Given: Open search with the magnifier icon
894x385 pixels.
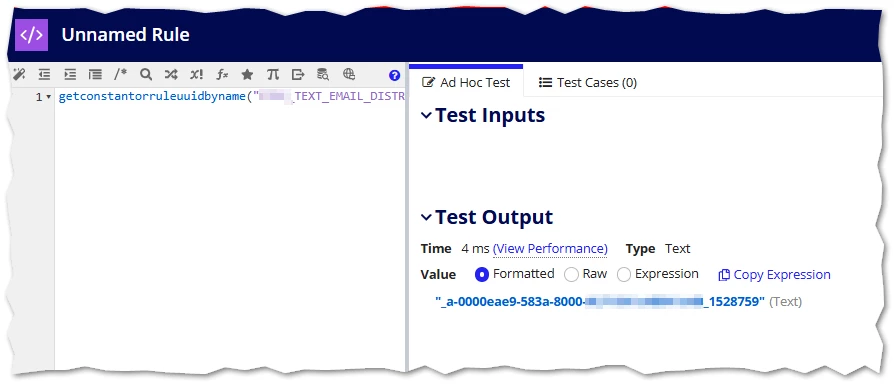Looking at the screenshot, I should (x=146, y=74).
